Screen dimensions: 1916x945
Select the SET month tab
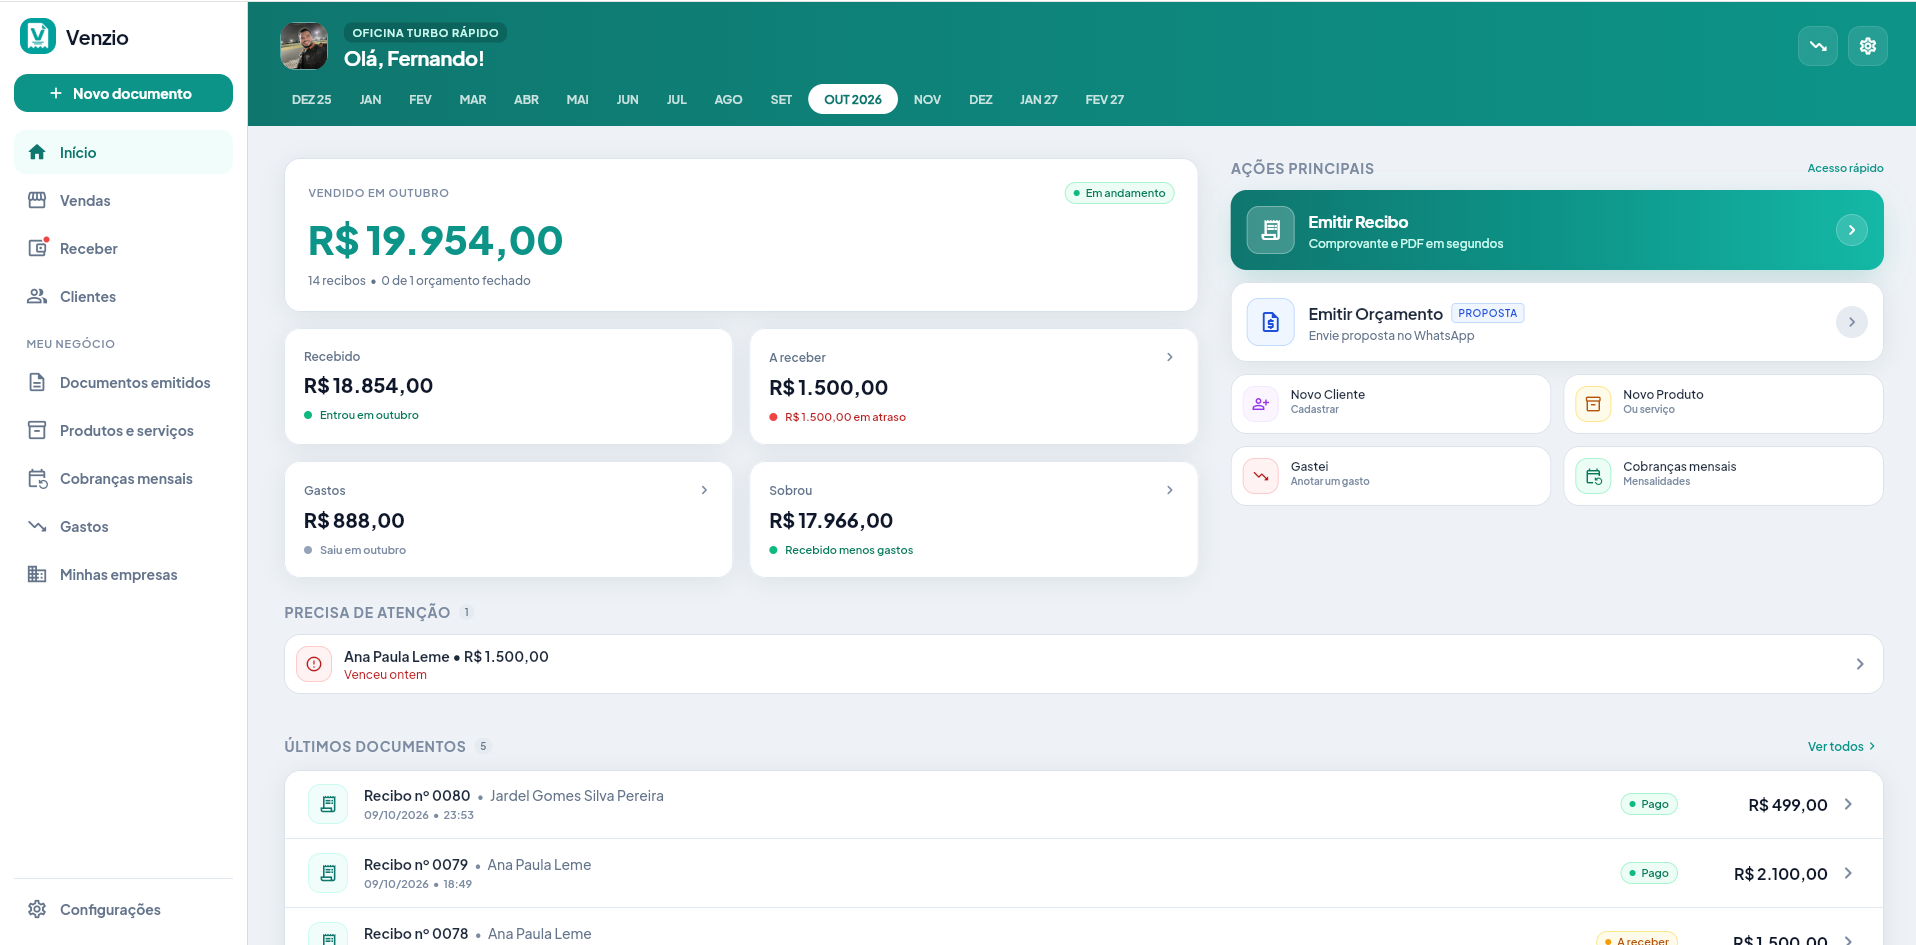click(781, 100)
